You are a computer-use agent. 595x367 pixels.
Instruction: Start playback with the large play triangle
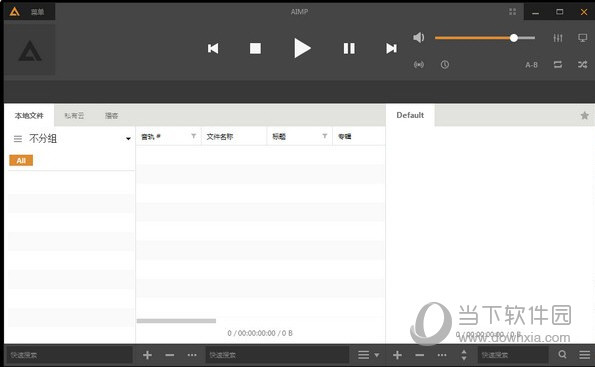click(302, 48)
